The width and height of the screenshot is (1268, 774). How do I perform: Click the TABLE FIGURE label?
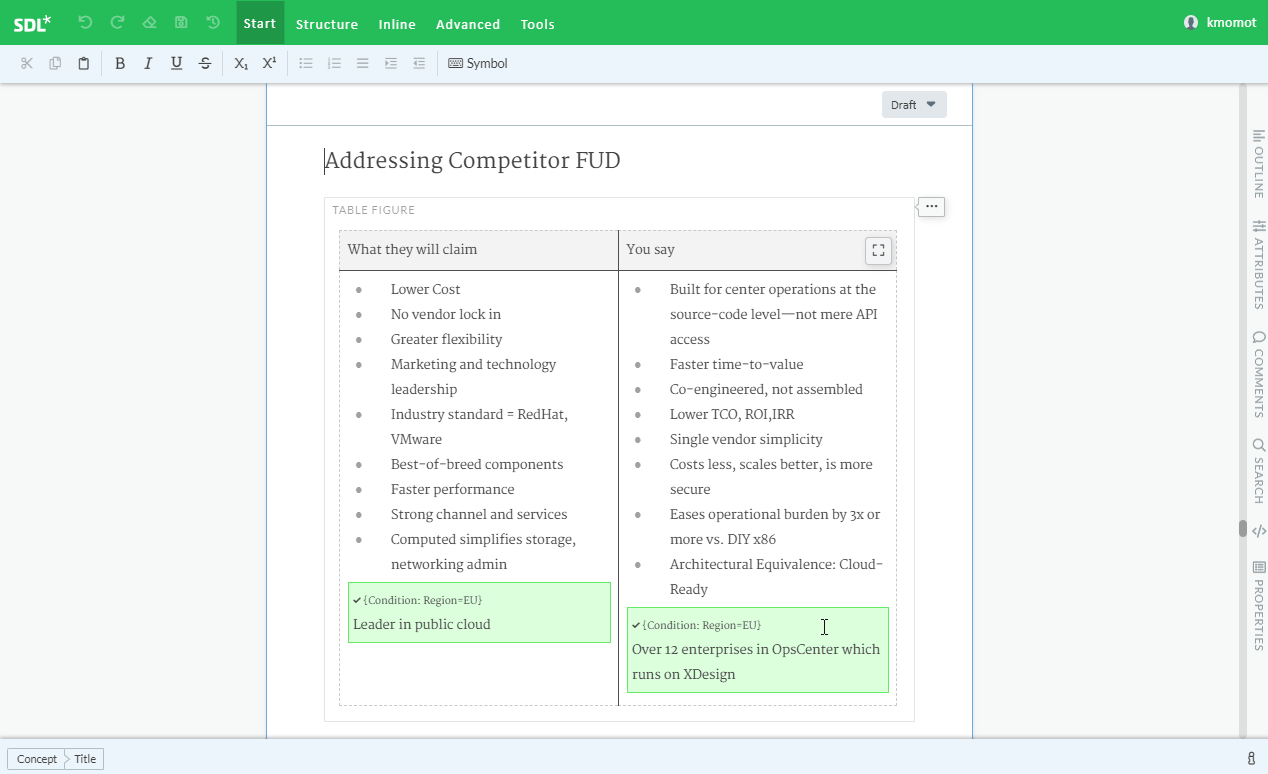373,210
